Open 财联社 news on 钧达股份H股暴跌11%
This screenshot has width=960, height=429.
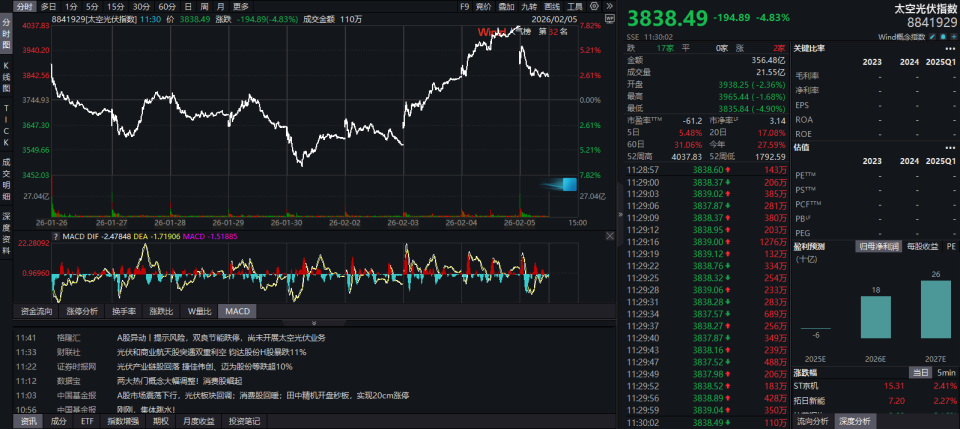(x=211, y=353)
